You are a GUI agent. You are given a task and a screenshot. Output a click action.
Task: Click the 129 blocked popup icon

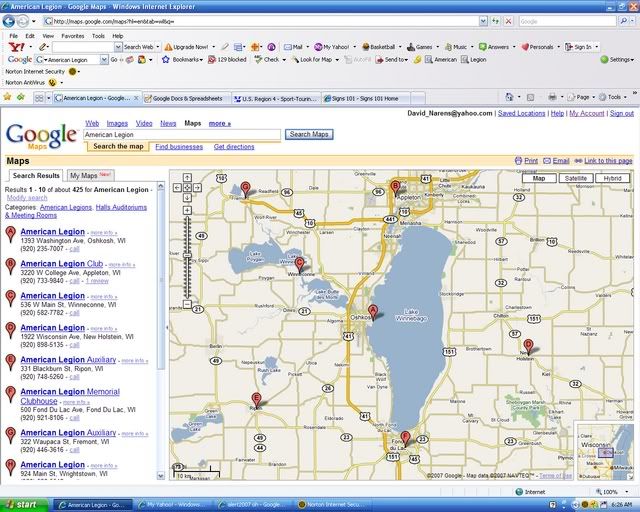pos(211,60)
